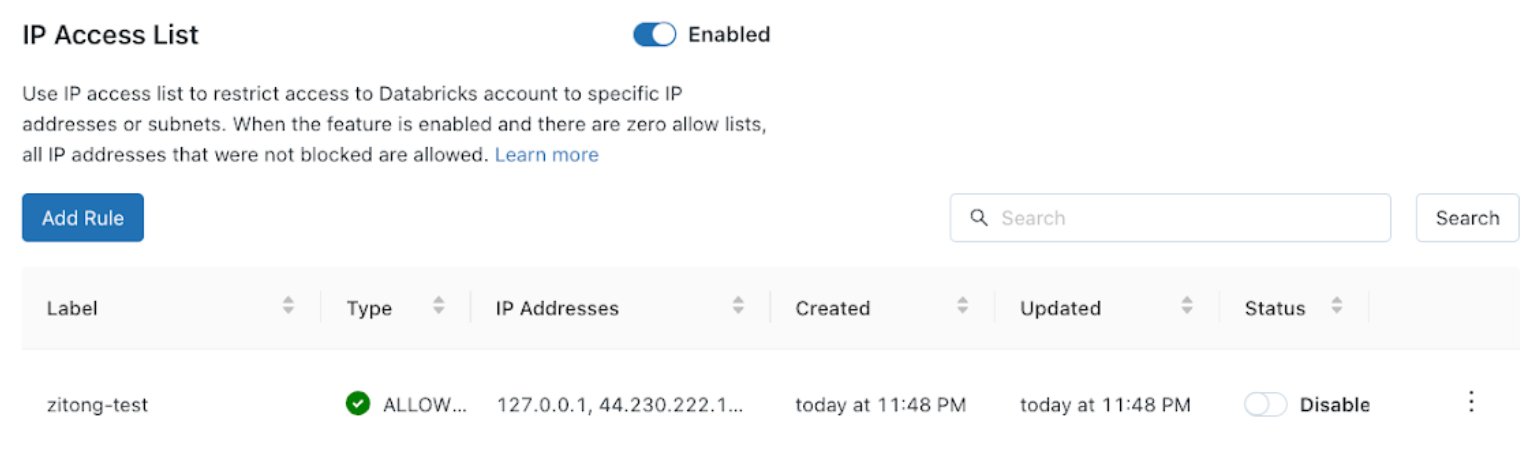The width and height of the screenshot is (1538, 456).
Task: Click the IP Addresses column header text
Action: (x=556, y=308)
